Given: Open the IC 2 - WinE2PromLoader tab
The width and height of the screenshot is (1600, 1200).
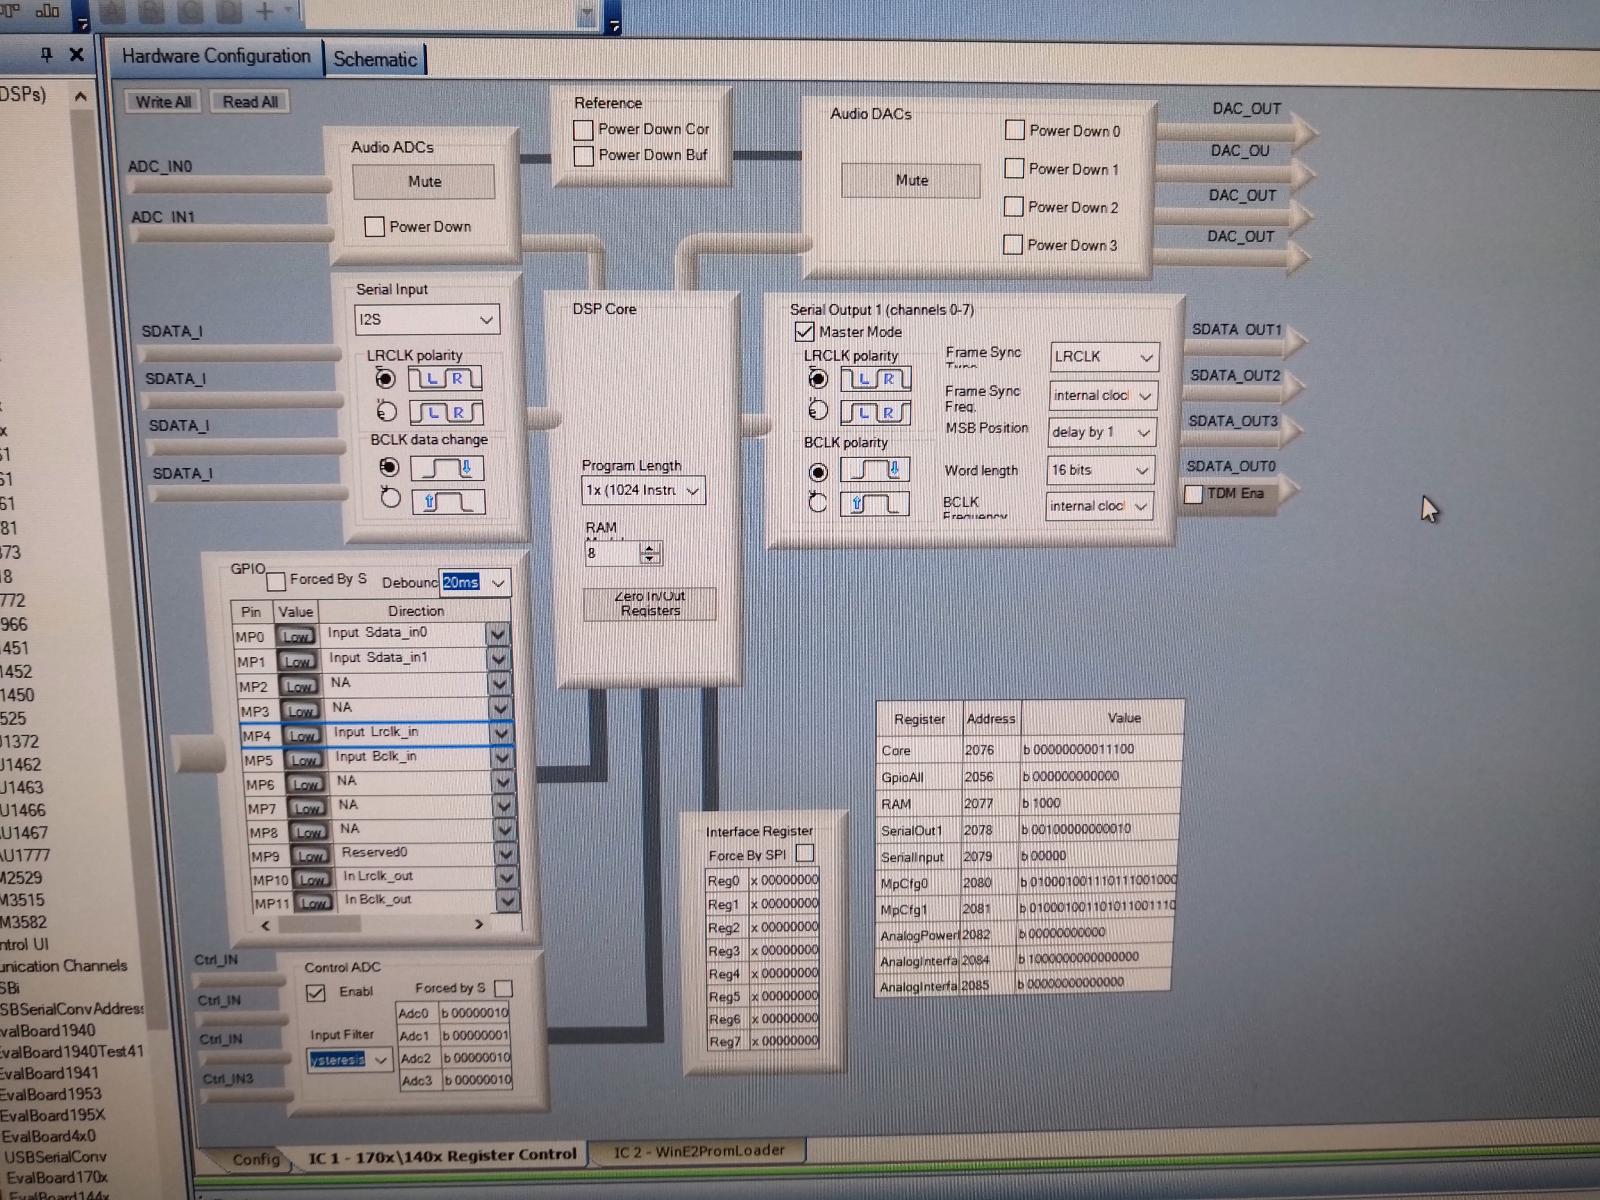Looking at the screenshot, I should 699,1151.
